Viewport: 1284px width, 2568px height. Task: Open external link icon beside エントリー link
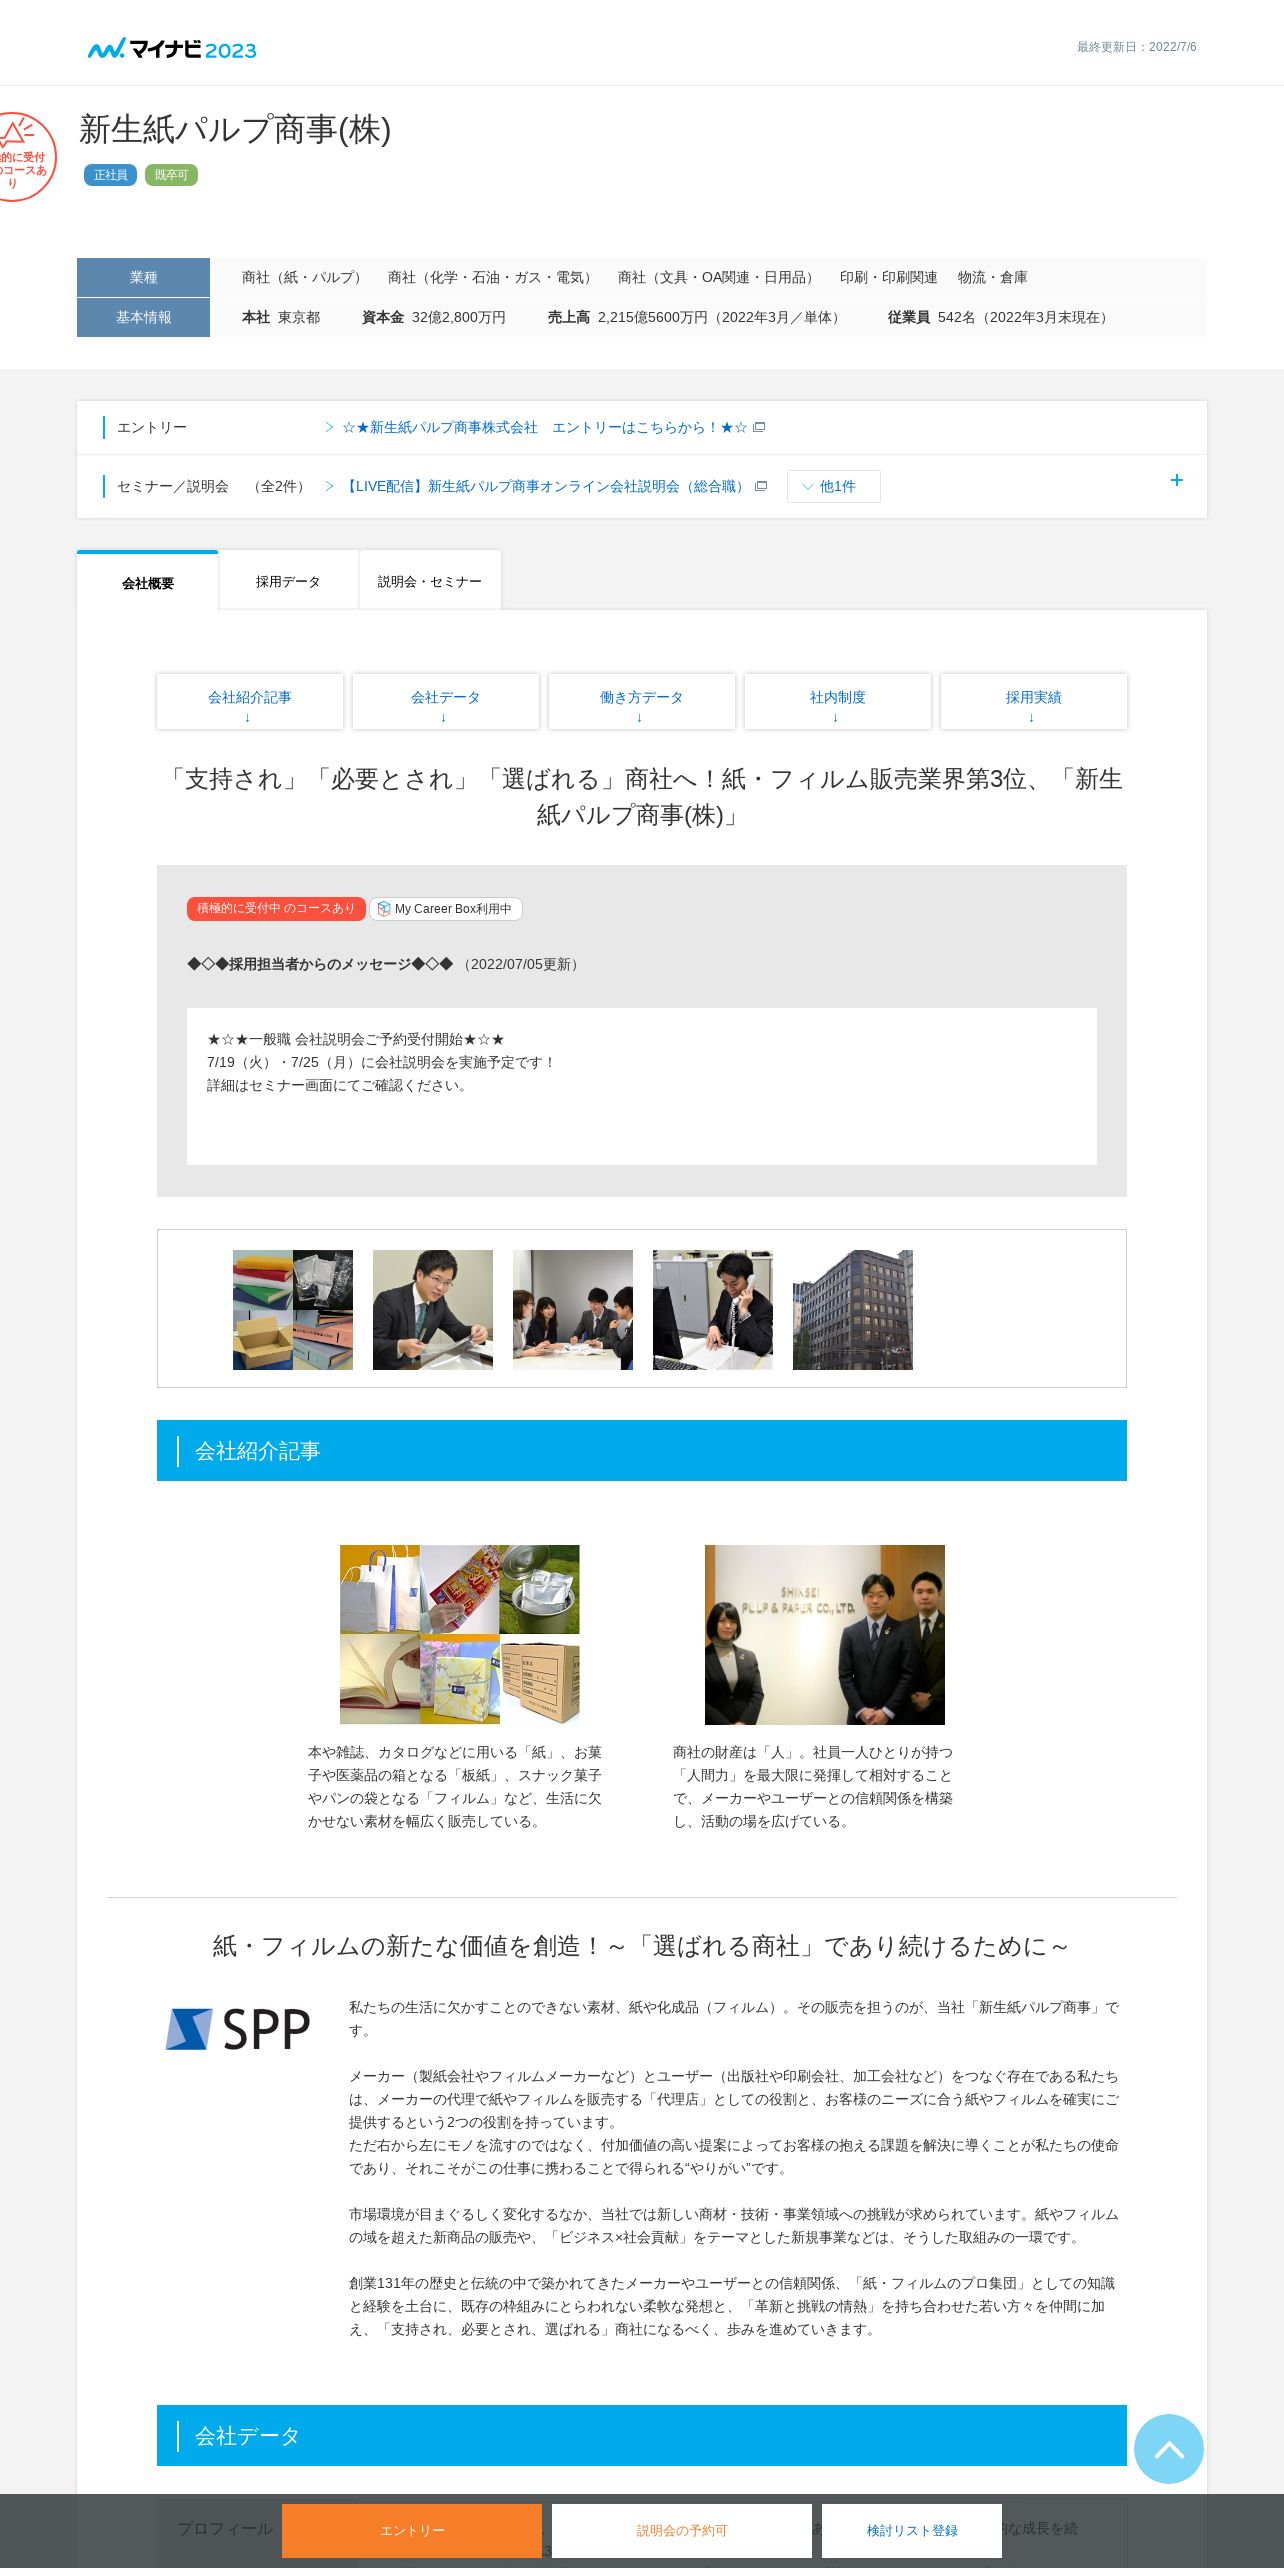tap(759, 427)
